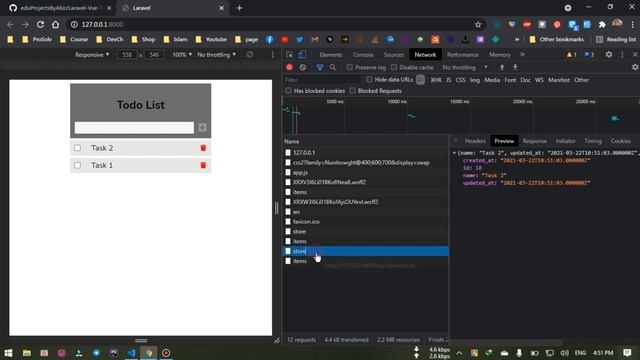Image resolution: width=640 pixels, height=360 pixels.
Task: Open the Headers tab of request details
Action: [475, 141]
